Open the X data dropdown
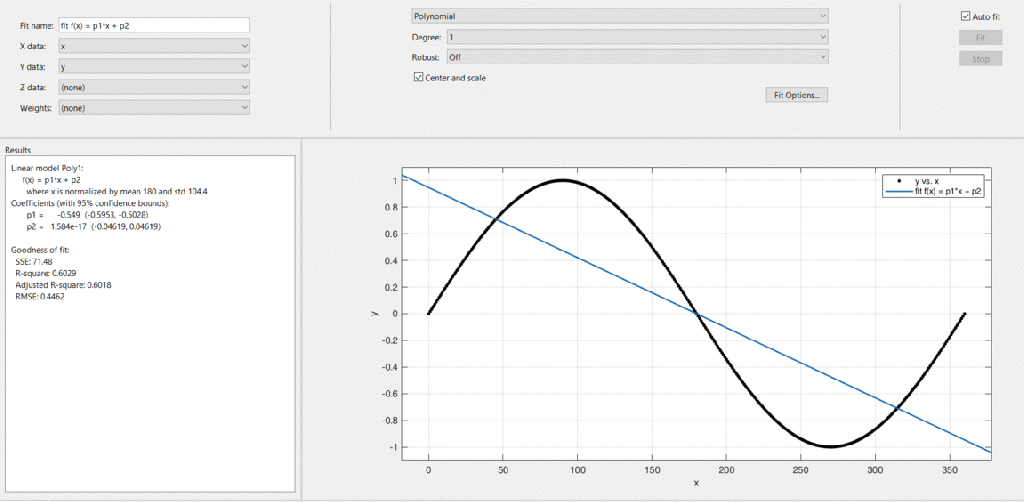Image resolution: width=1024 pixels, height=502 pixels. click(x=153, y=46)
